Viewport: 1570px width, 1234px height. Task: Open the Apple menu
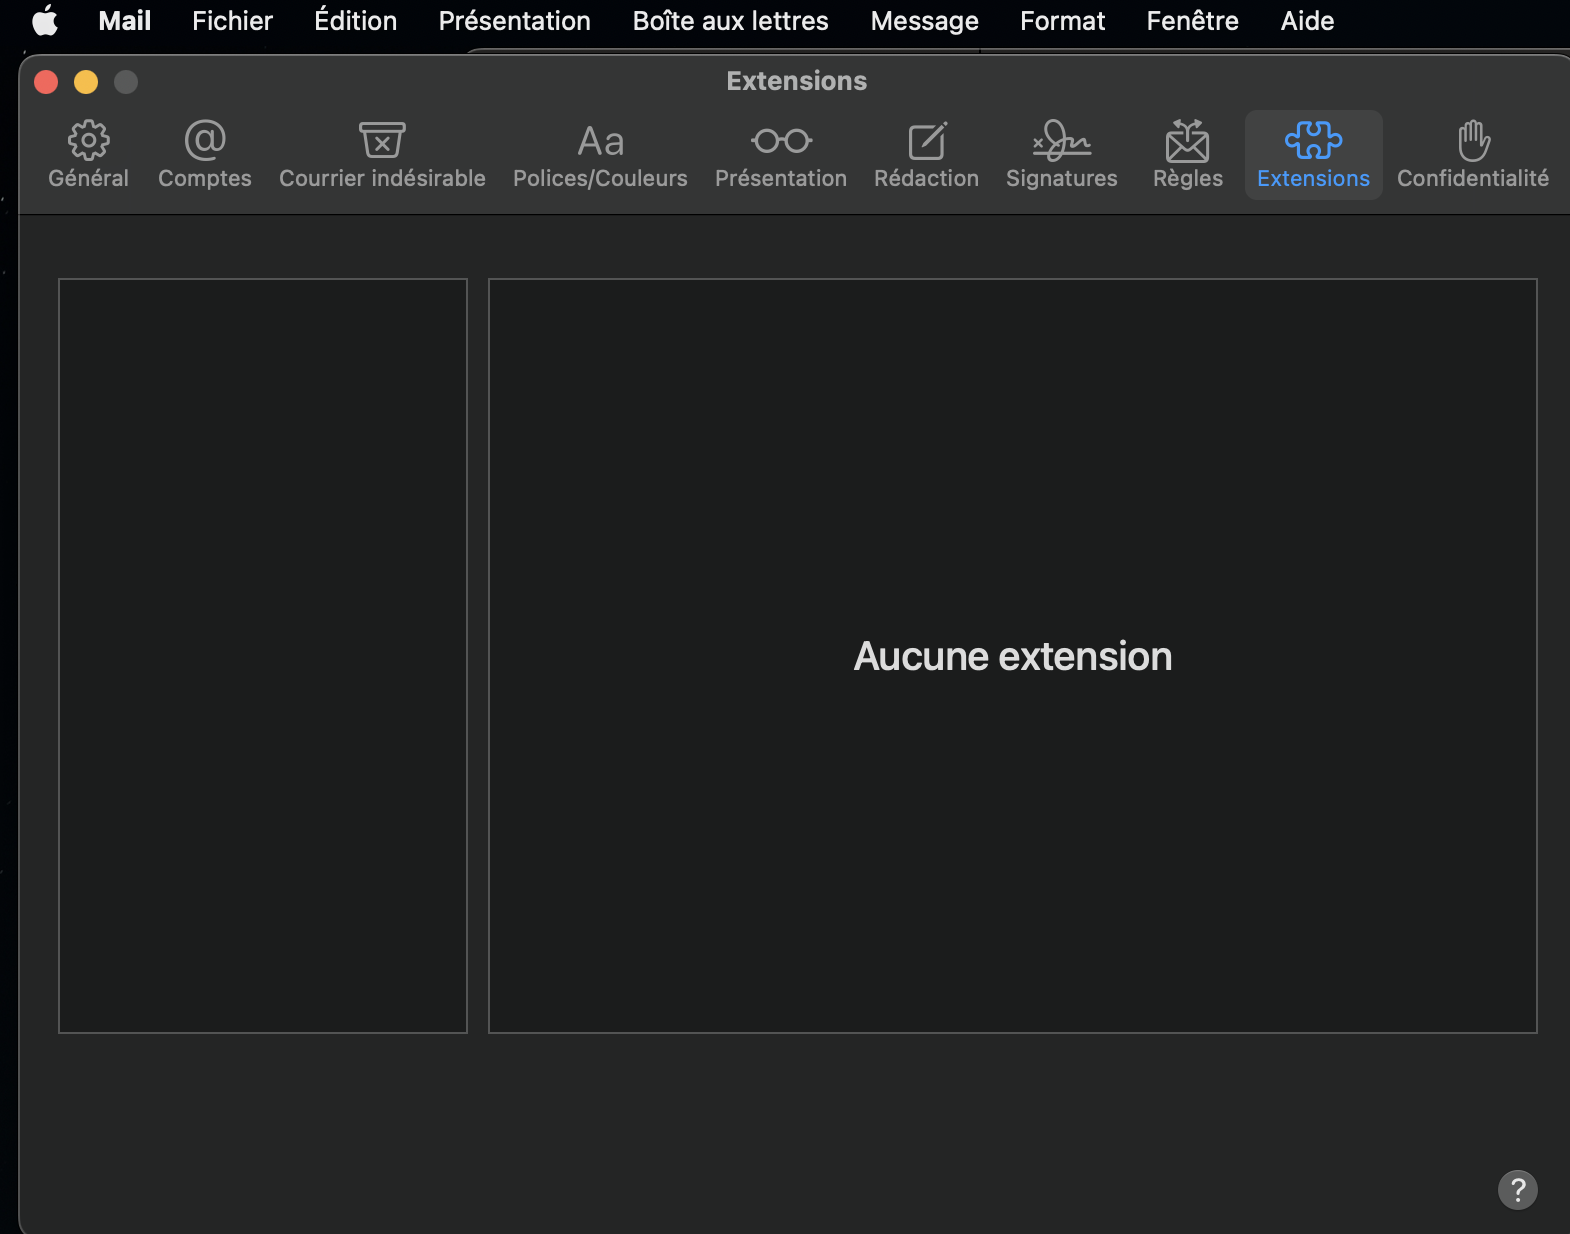(x=45, y=21)
